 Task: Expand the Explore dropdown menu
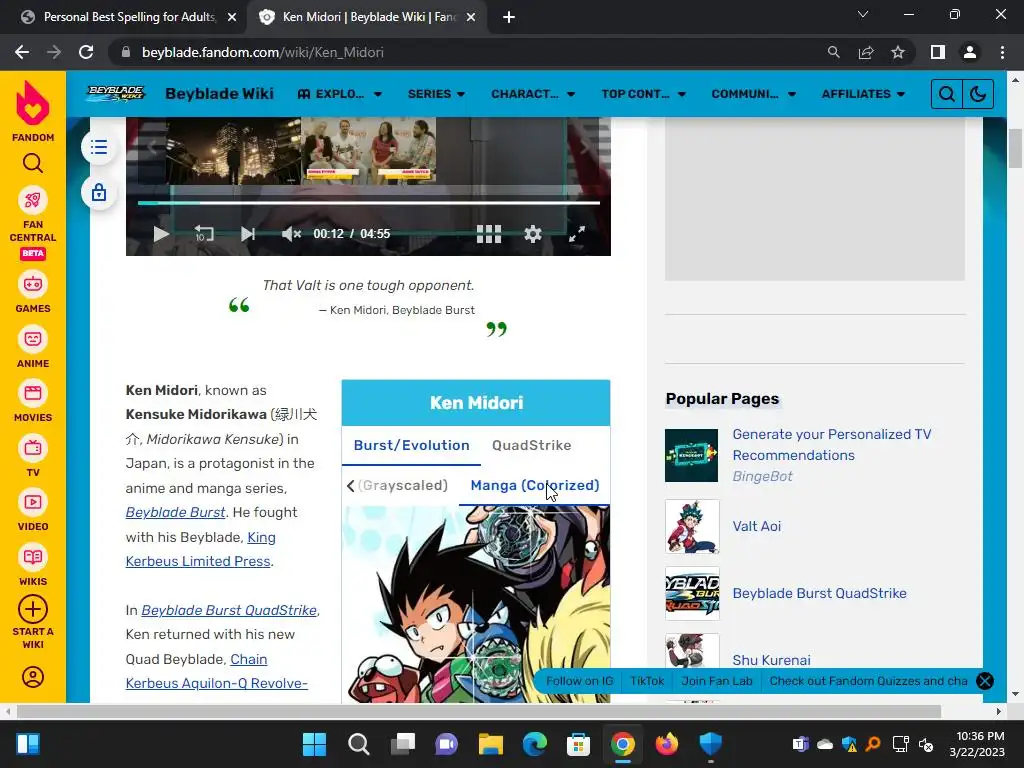coord(340,94)
